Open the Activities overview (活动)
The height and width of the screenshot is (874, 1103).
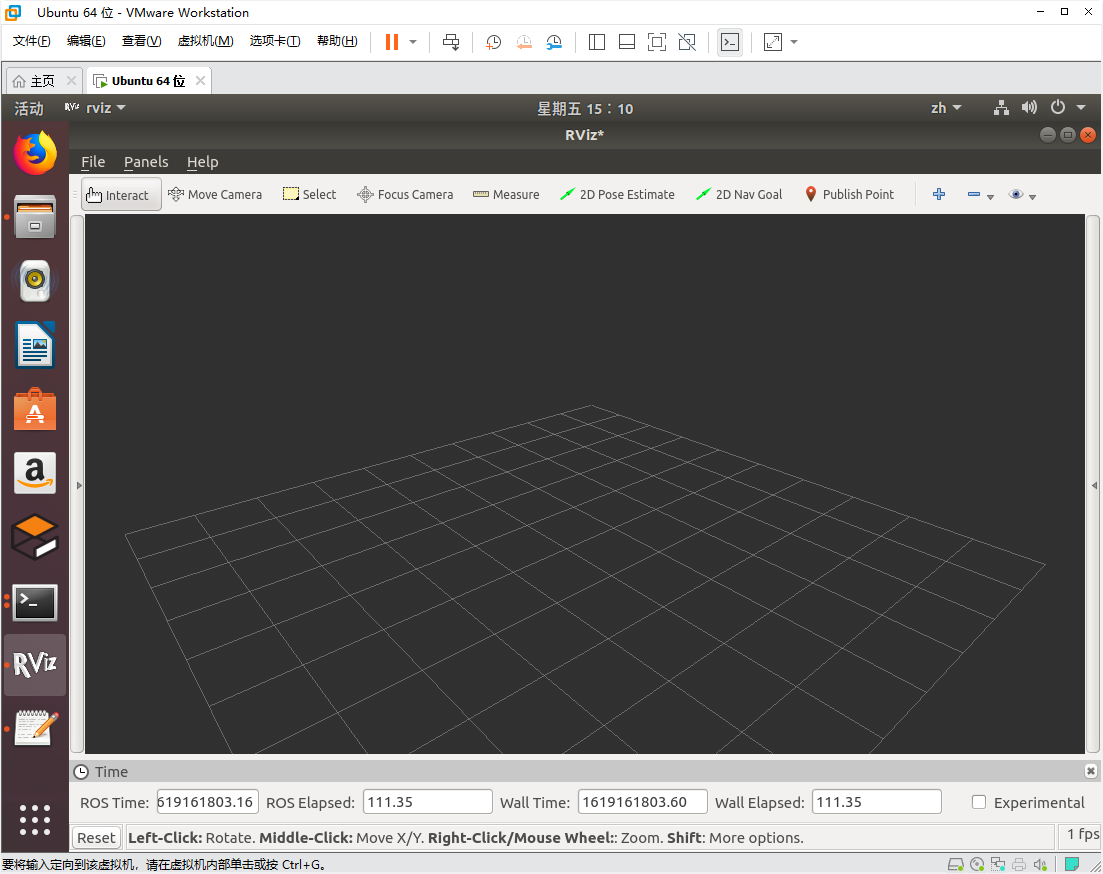pyautogui.click(x=29, y=108)
